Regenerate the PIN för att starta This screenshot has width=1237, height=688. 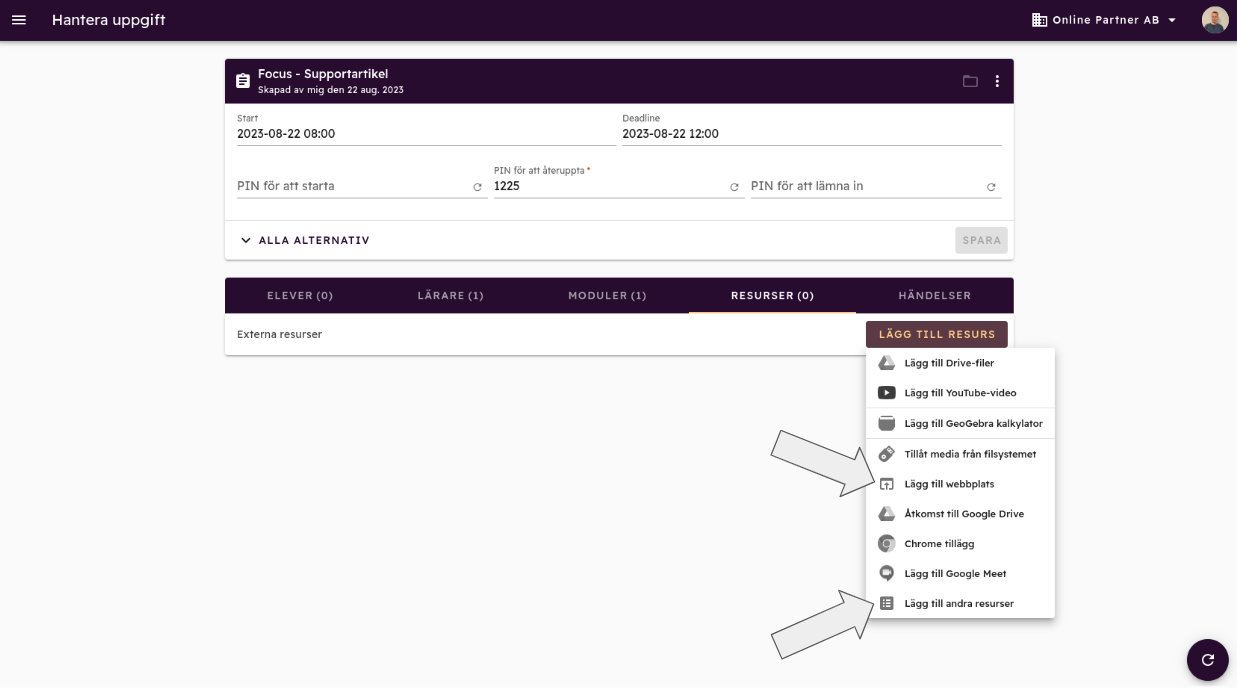[x=477, y=187]
